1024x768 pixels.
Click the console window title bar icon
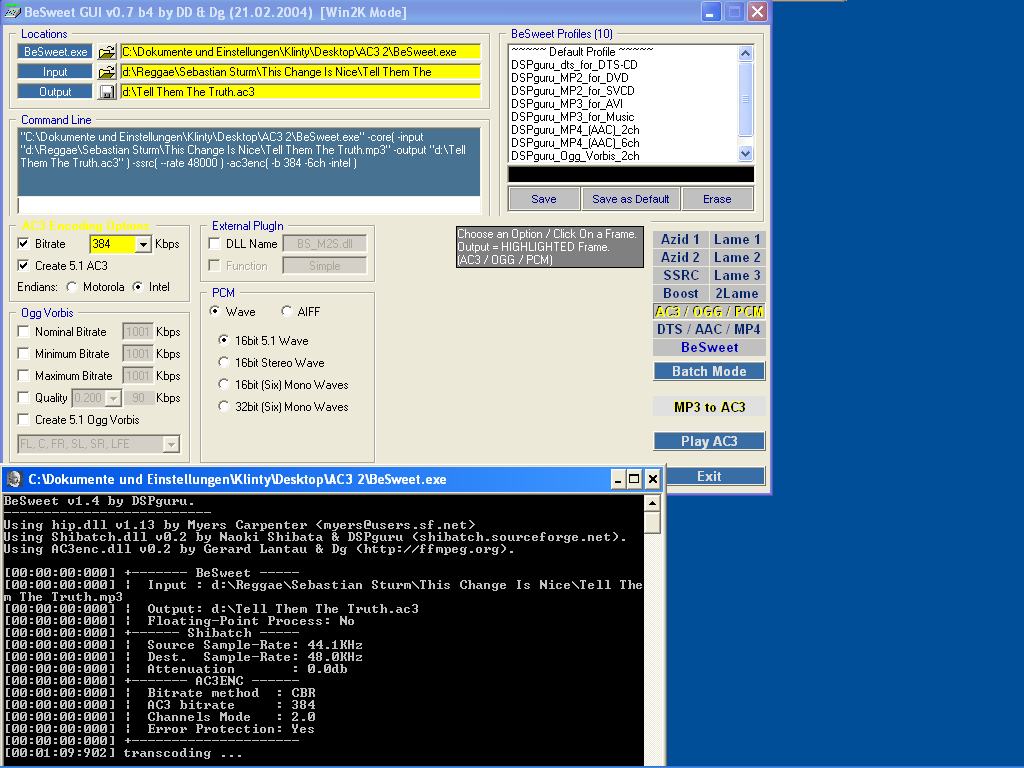[14, 479]
